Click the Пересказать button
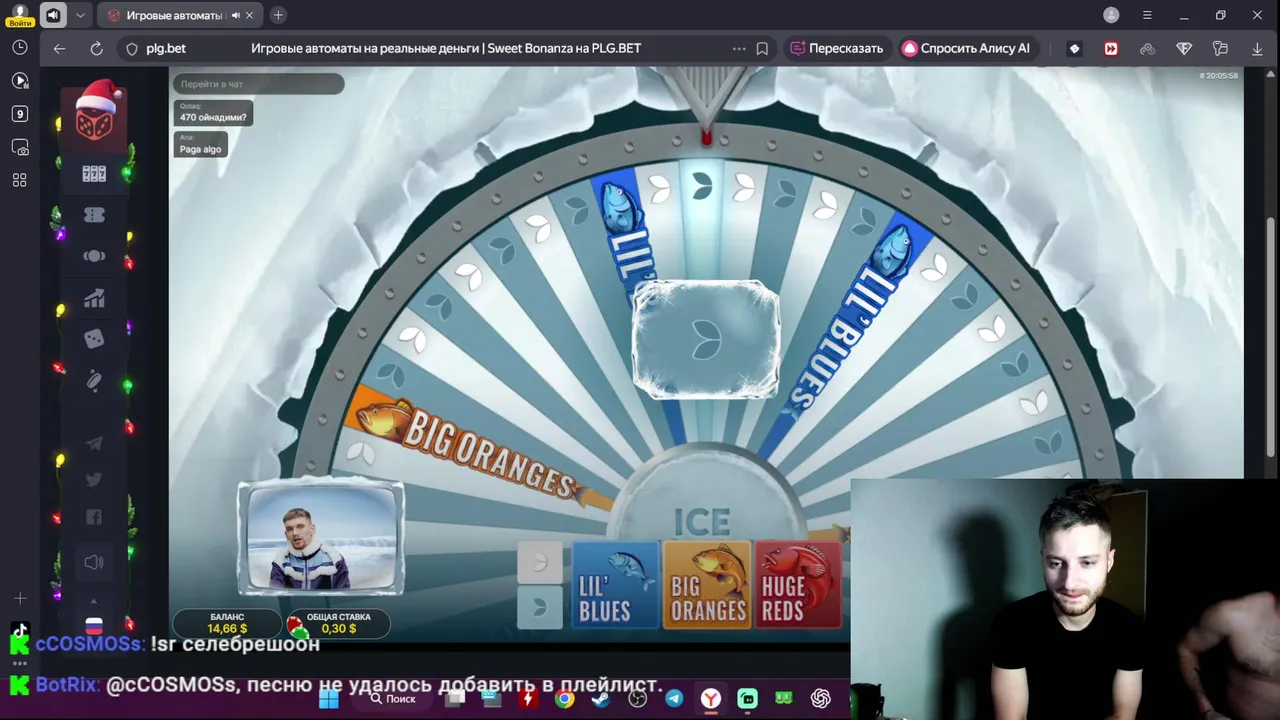 click(x=837, y=48)
